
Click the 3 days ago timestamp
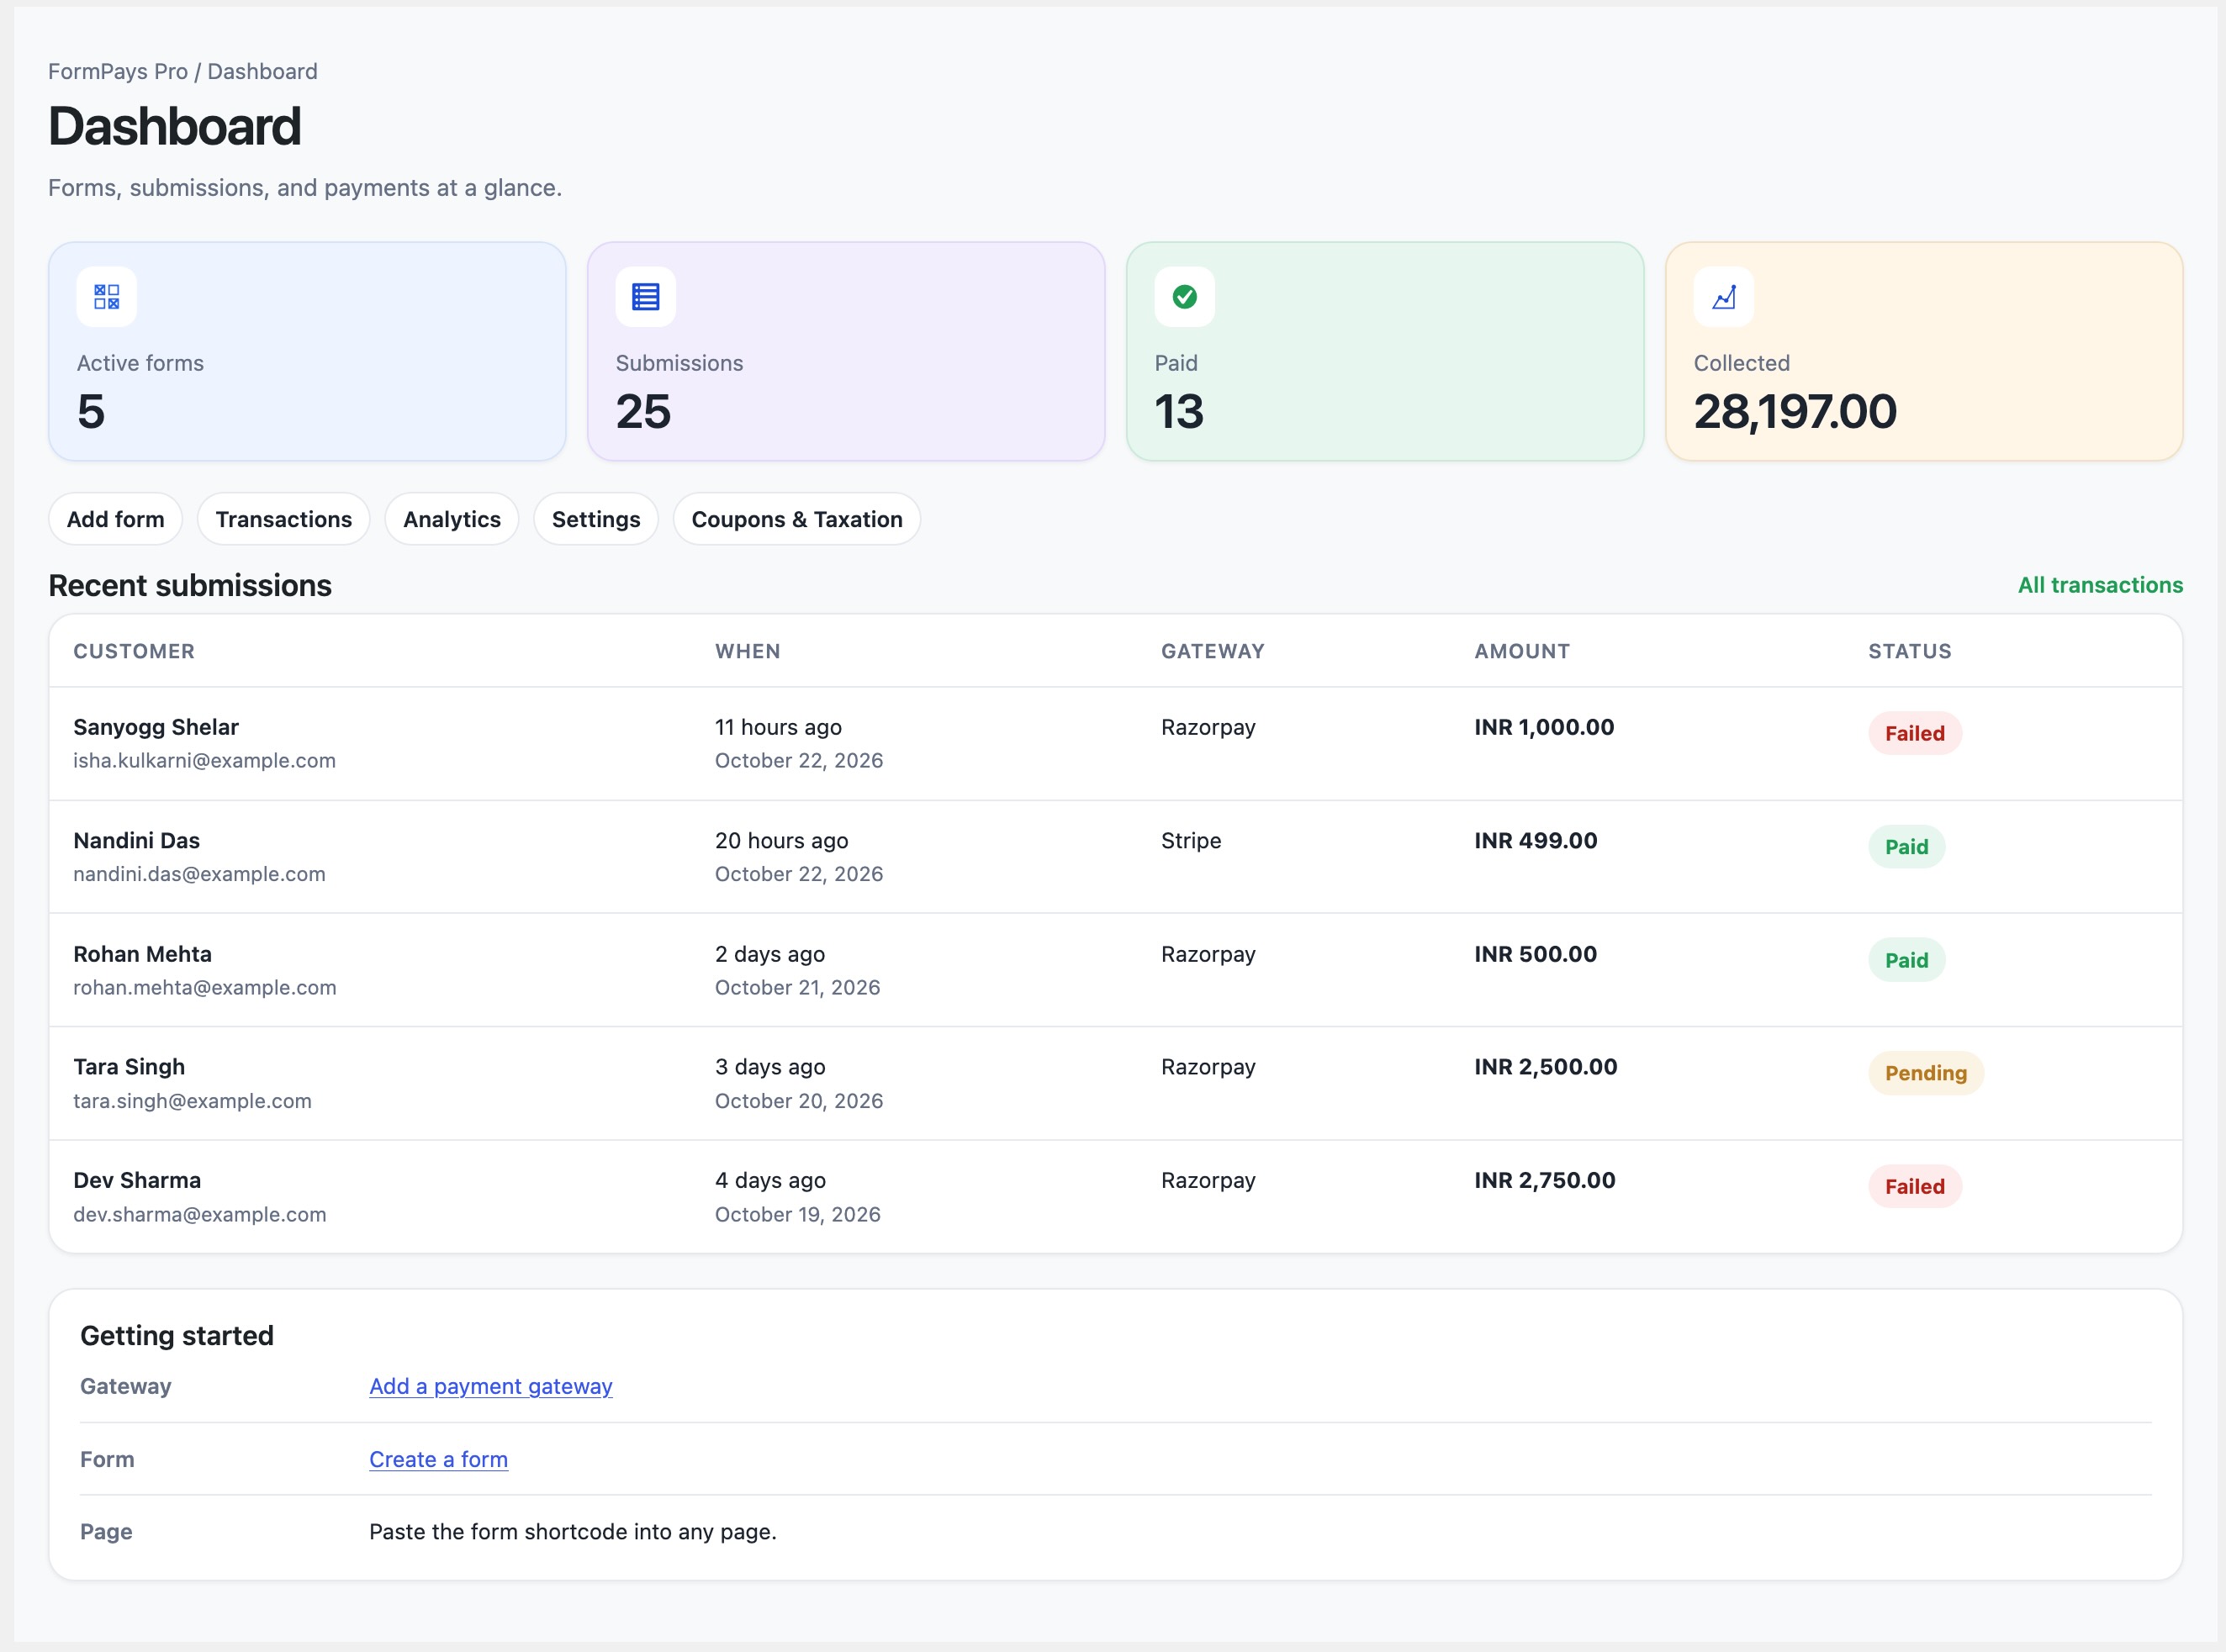(x=770, y=1067)
